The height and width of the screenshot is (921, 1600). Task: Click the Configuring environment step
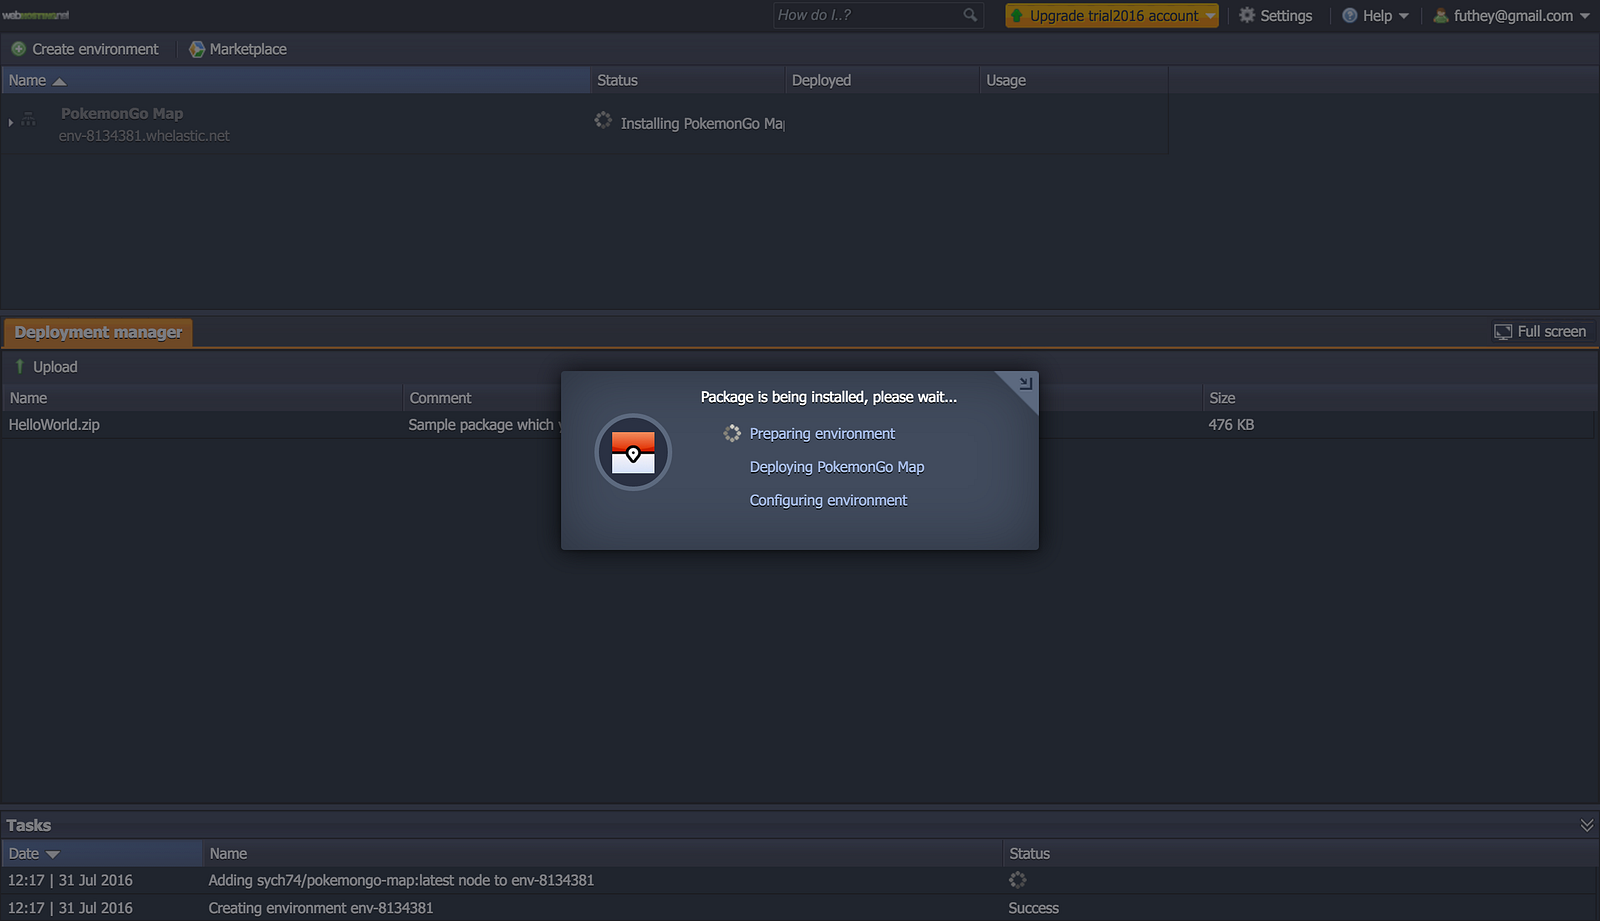pos(828,500)
